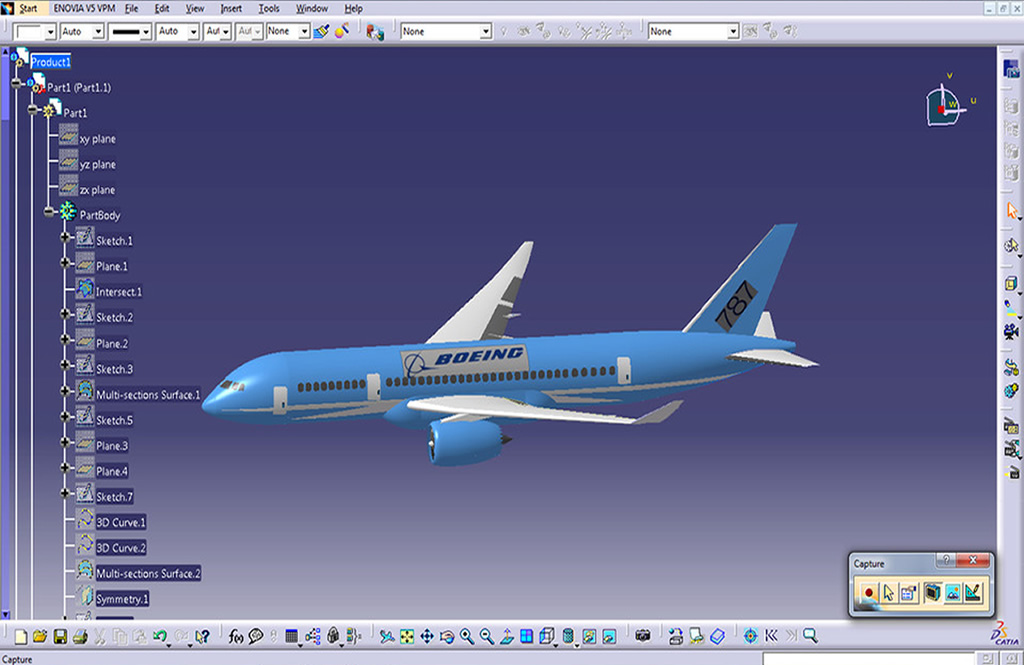
Task: Choose the shading cylinder render style
Action: pyautogui.click(x=568, y=636)
